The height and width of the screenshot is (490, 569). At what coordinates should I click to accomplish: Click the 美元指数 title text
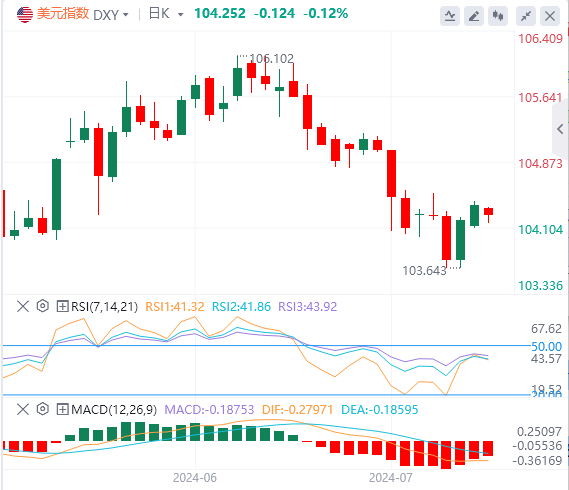(63, 14)
